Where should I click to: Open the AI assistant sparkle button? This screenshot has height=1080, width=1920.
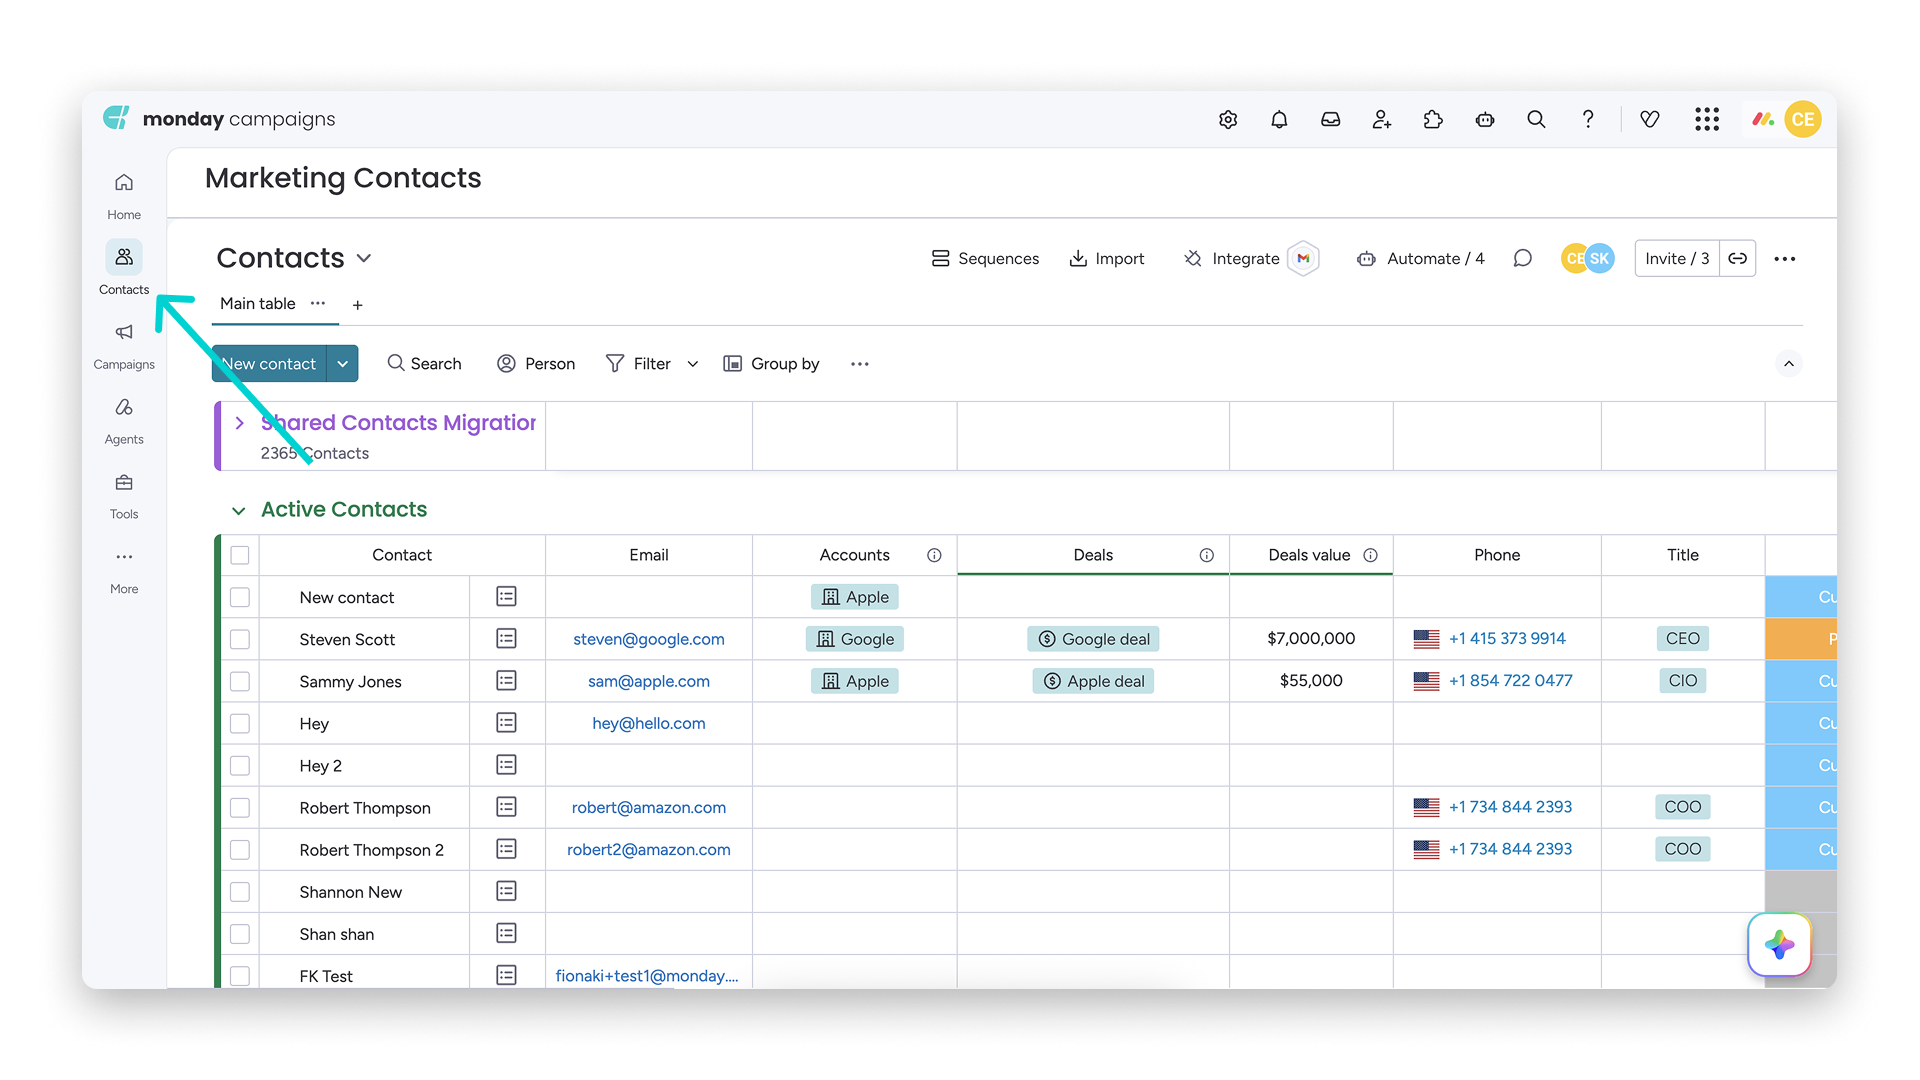(1780, 944)
